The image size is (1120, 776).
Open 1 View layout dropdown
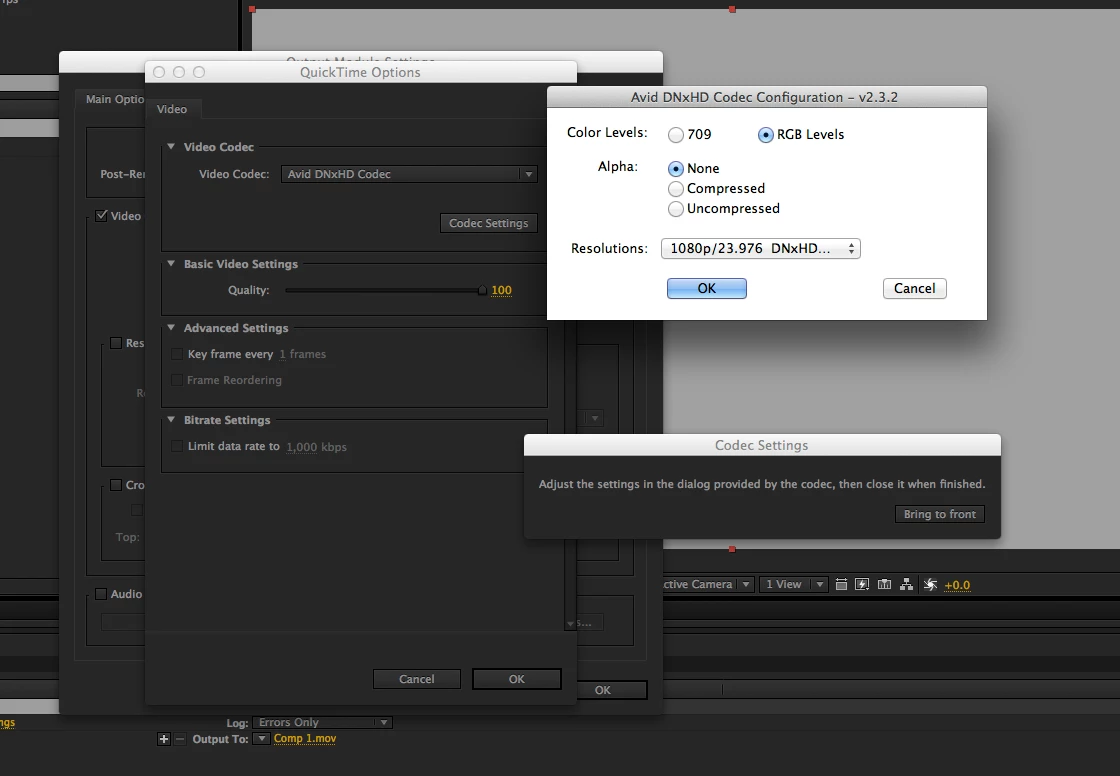click(x=794, y=585)
